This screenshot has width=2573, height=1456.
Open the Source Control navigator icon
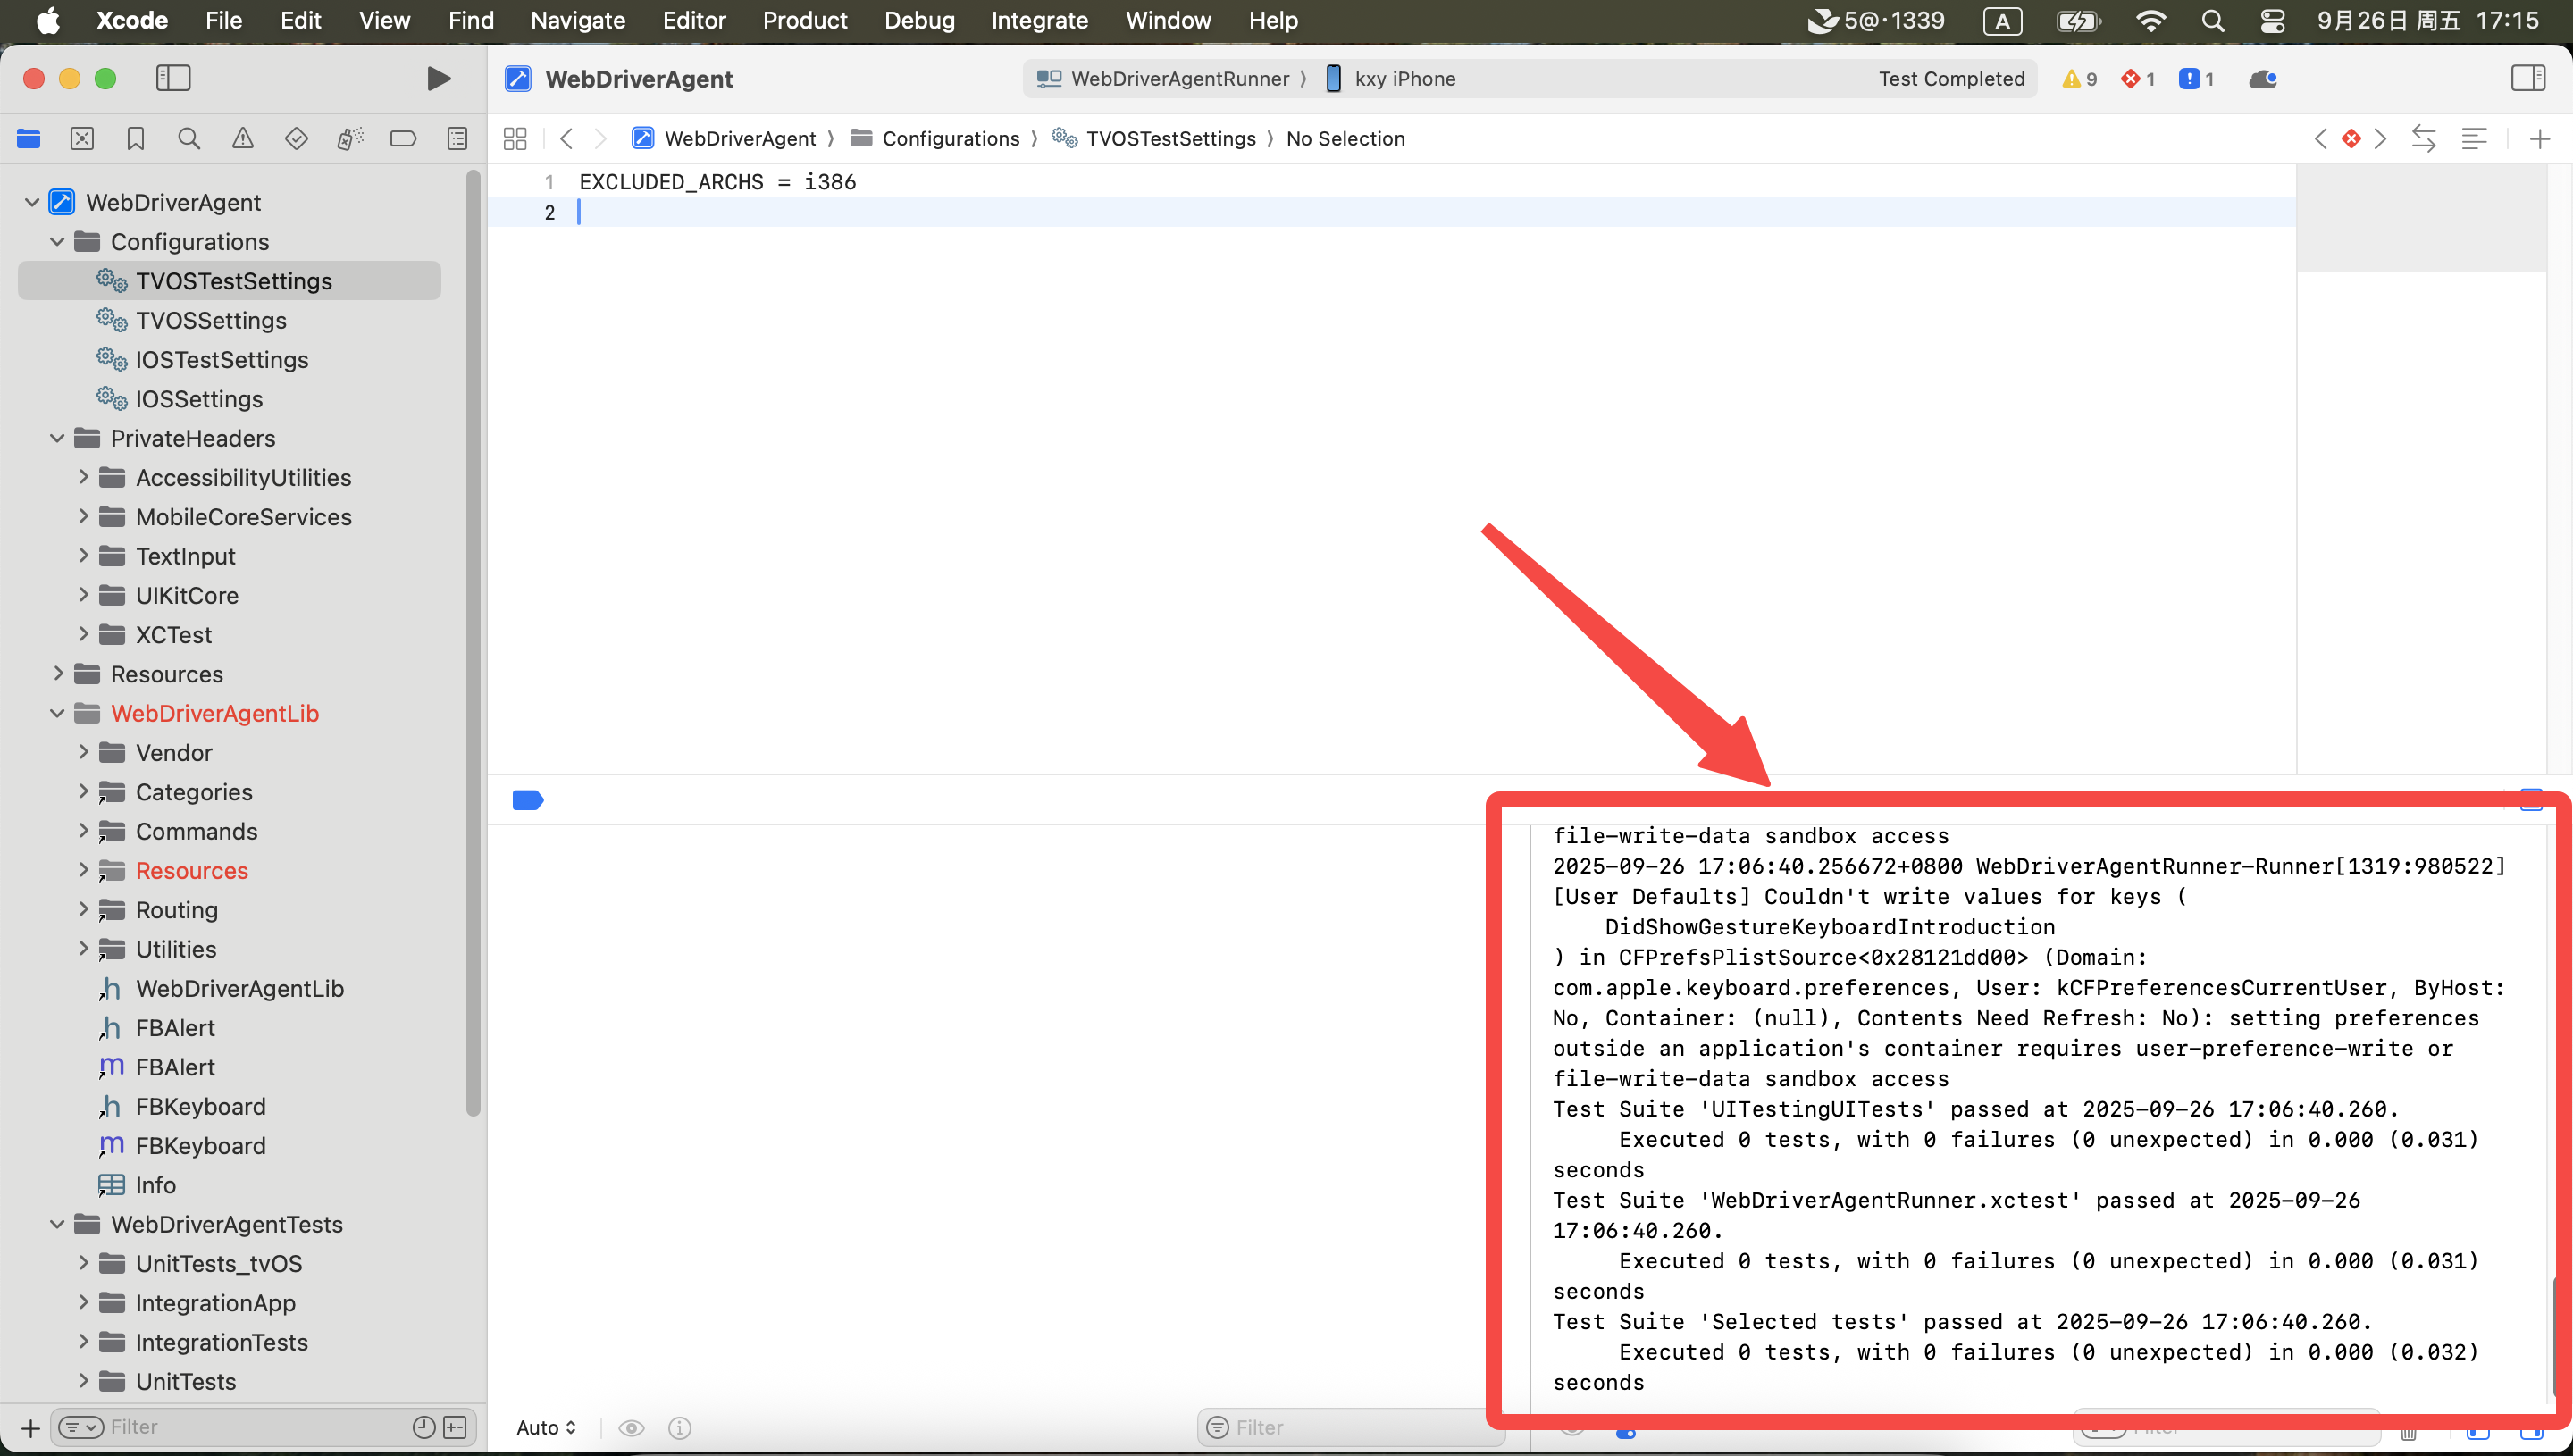click(82, 139)
